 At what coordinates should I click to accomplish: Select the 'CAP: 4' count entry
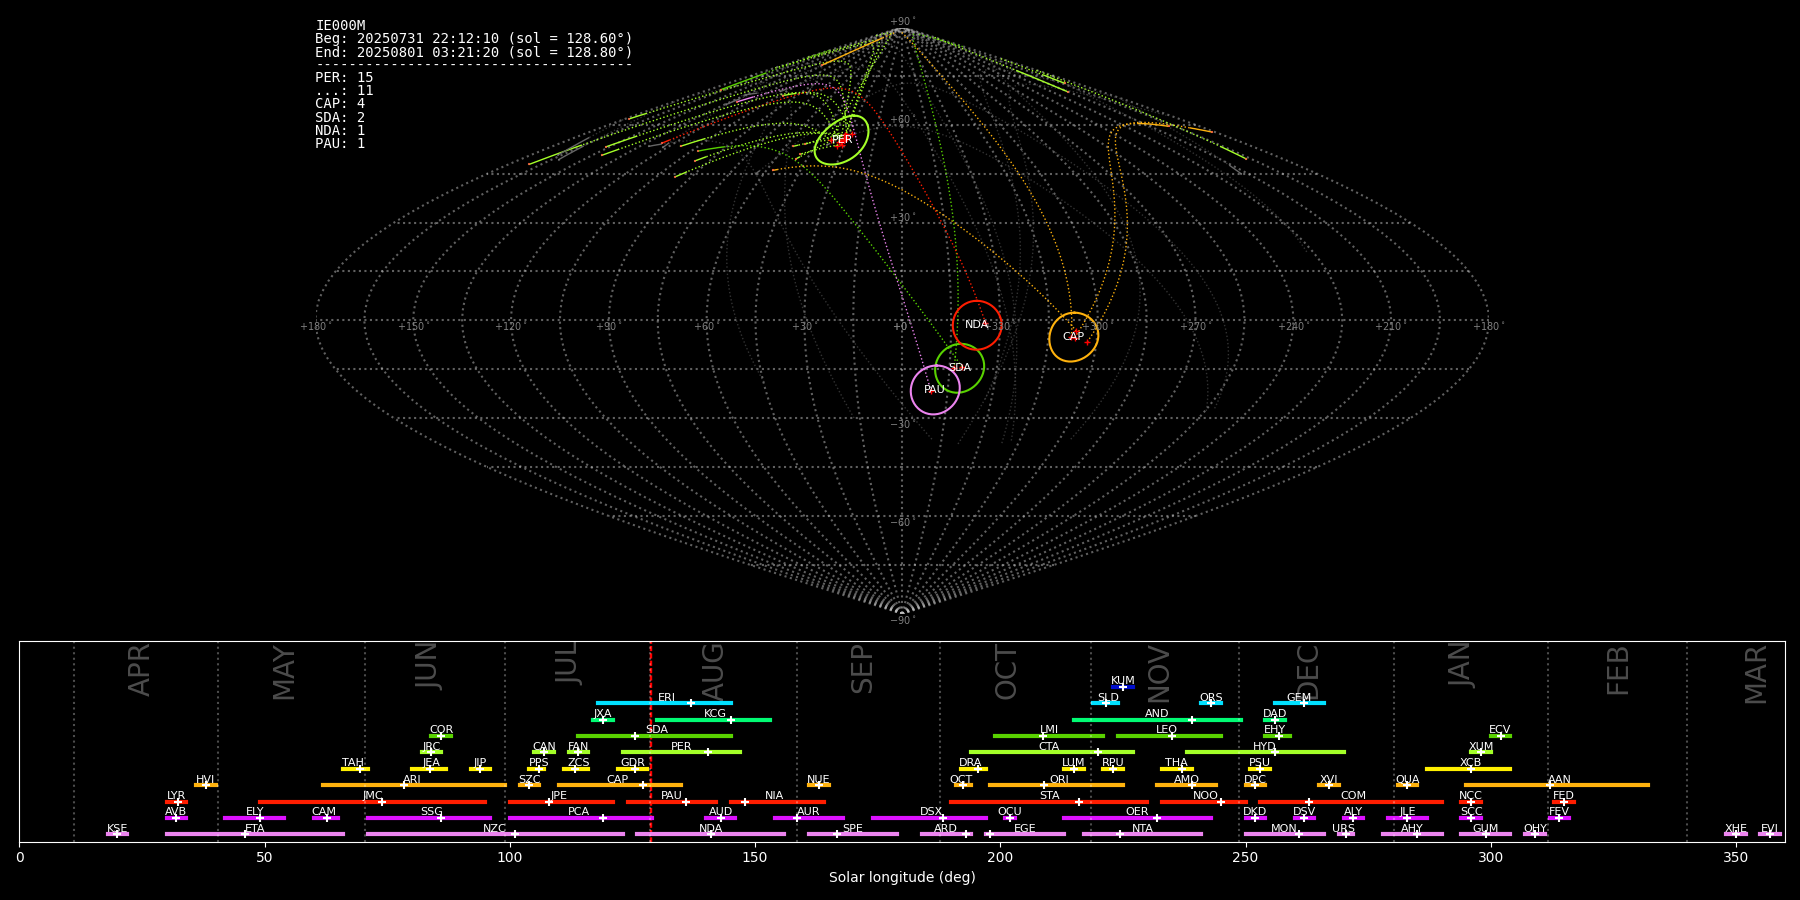pyautogui.click(x=340, y=103)
